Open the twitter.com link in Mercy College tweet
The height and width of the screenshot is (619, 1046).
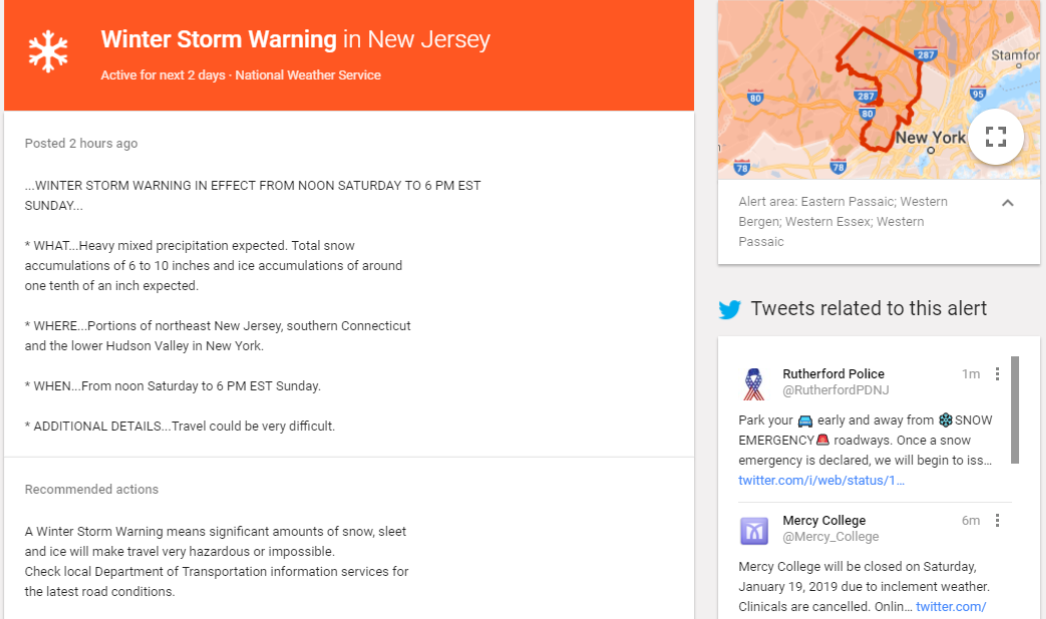click(x=951, y=606)
